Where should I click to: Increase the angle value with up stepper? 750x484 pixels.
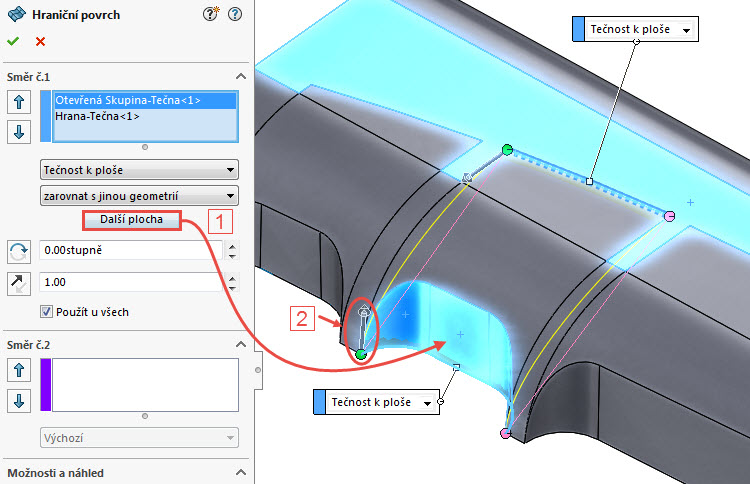(232, 247)
